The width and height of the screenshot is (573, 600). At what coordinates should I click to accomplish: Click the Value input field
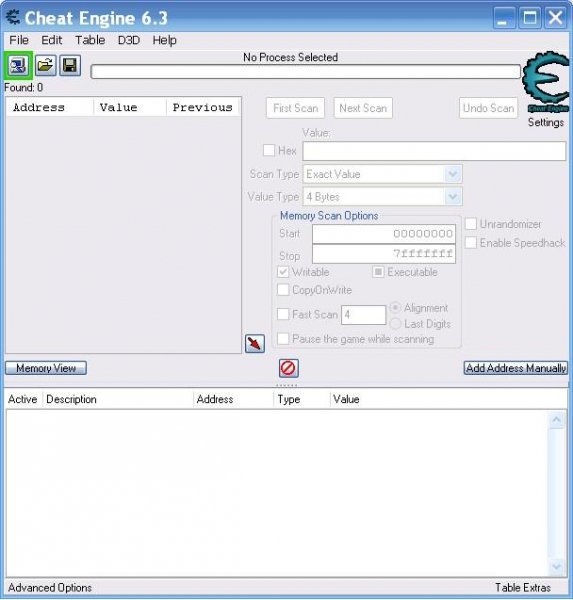point(434,151)
